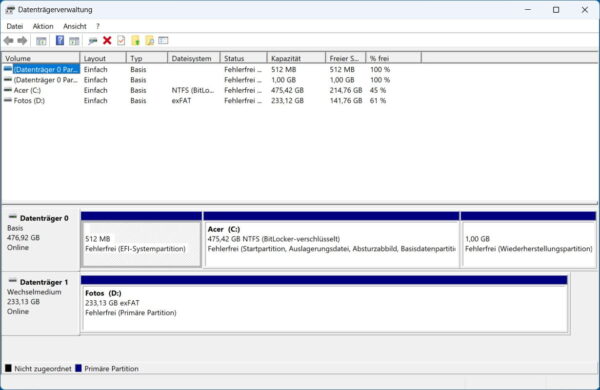Sort by the % frei column header
The width and height of the screenshot is (600, 390).
(x=394, y=58)
